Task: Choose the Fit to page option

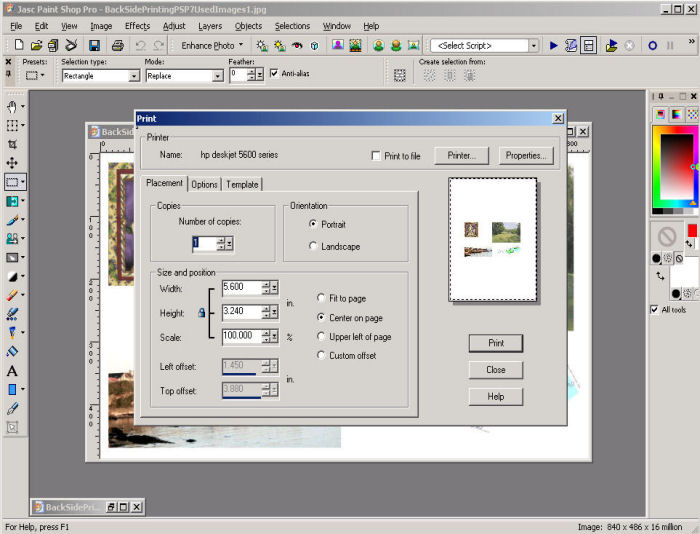Action: pos(321,298)
